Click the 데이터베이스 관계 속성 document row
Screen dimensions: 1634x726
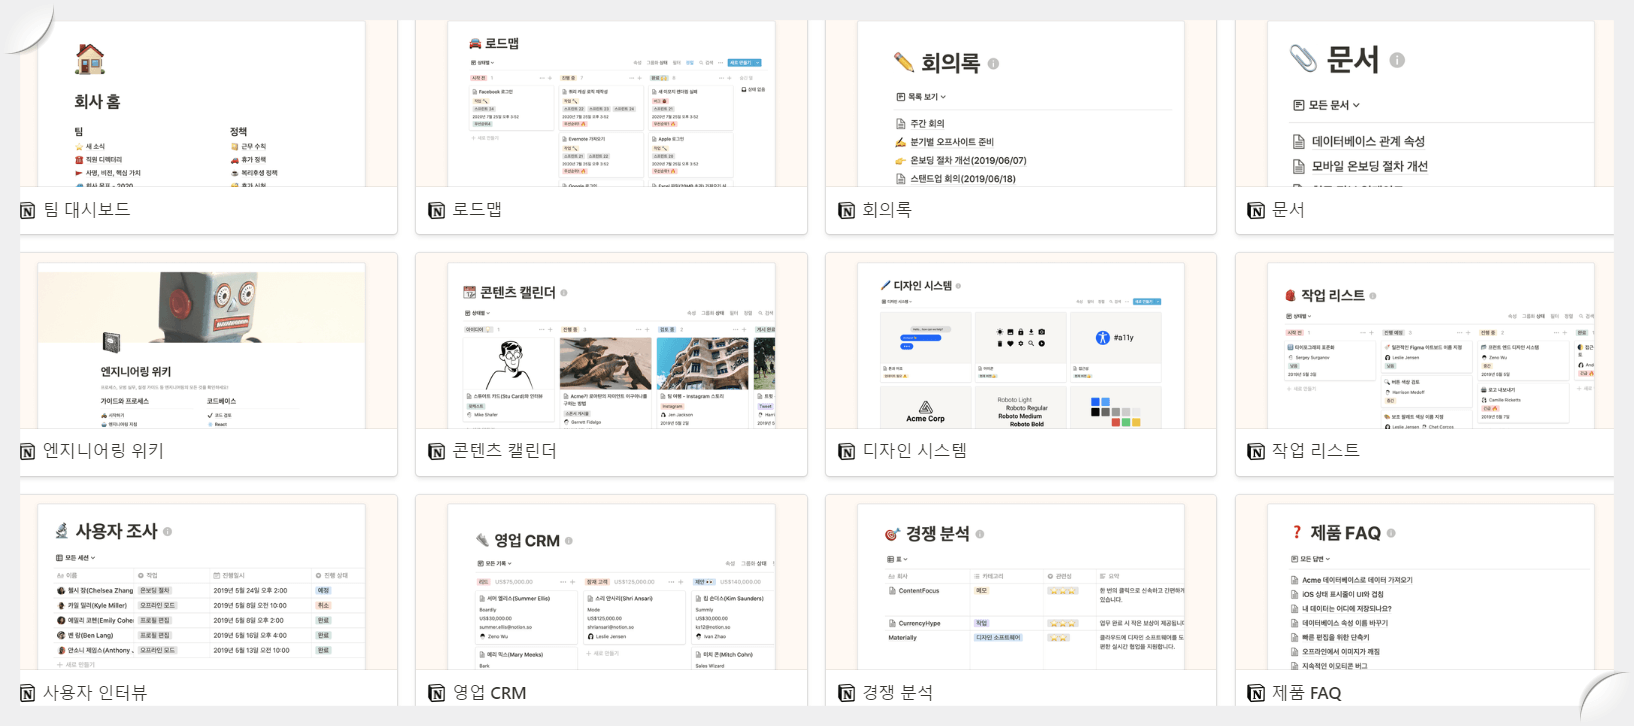click(x=1358, y=142)
